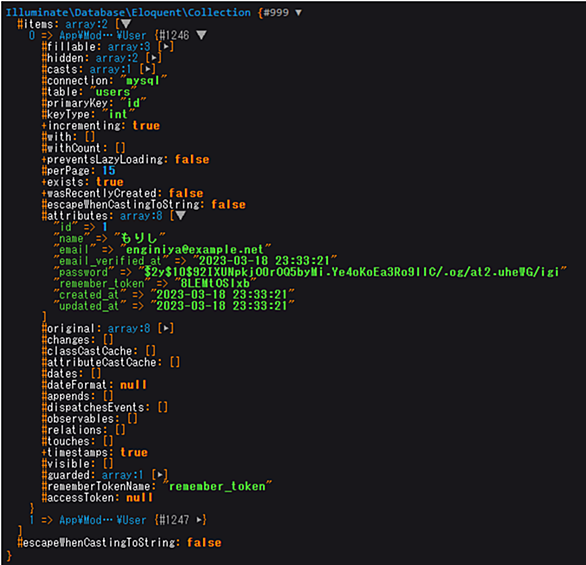Collapse the #items array:2 list
This screenshot has height=565, width=586.
tap(126, 24)
